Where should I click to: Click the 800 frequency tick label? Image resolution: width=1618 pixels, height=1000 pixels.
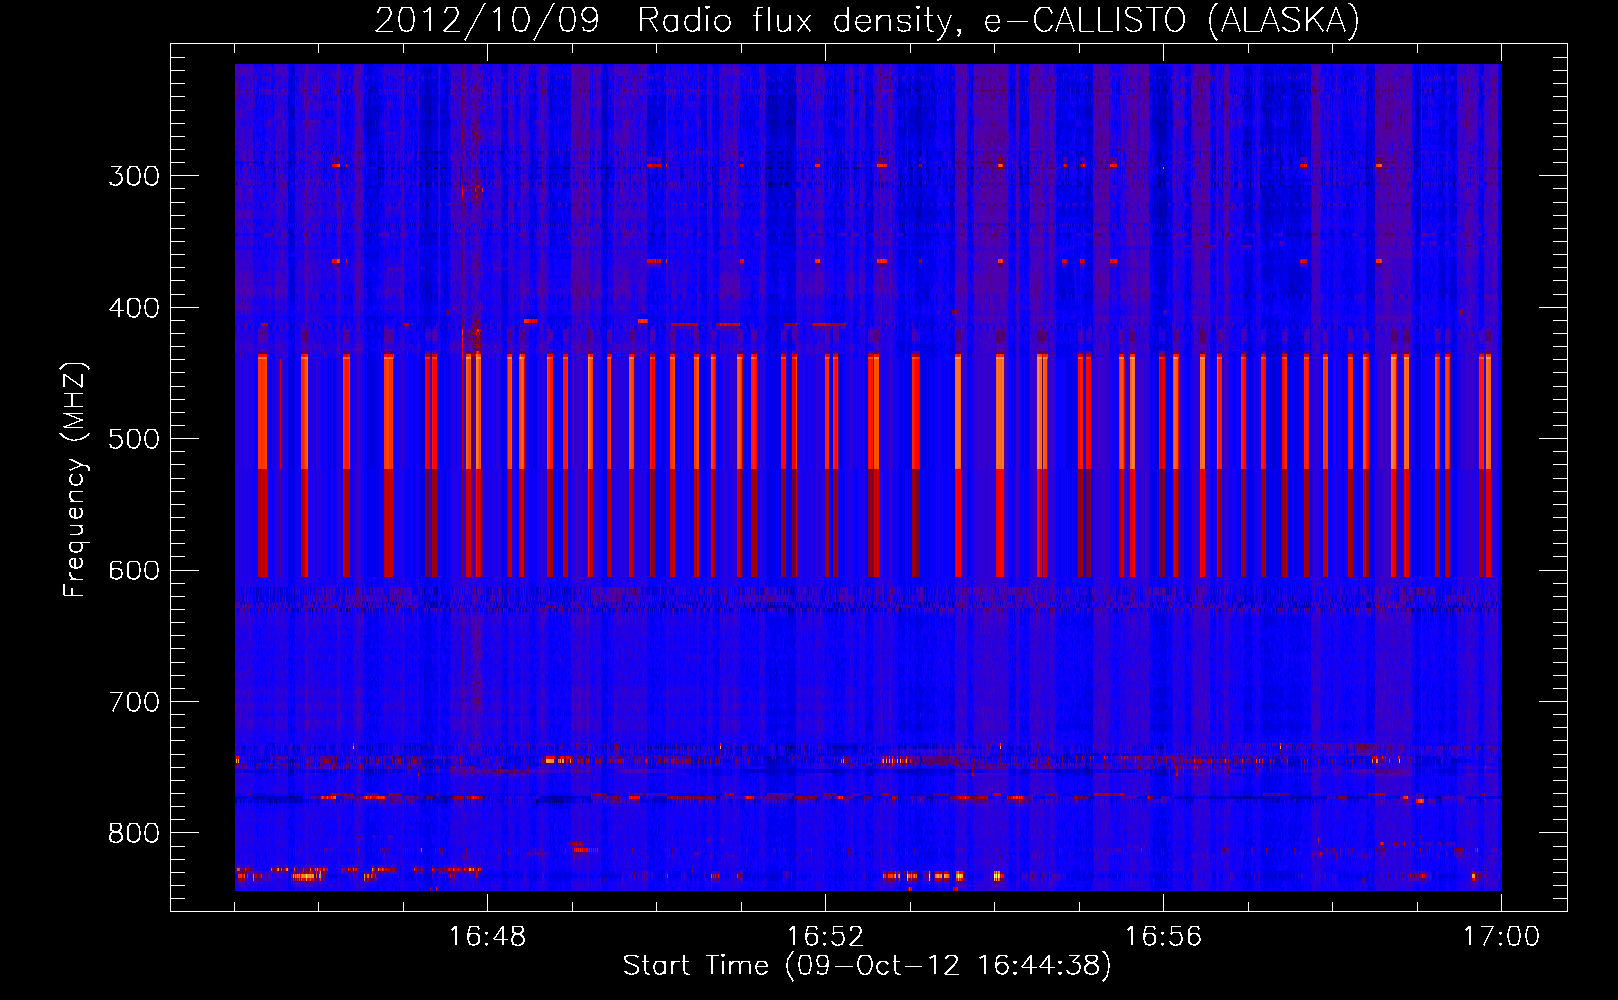click(134, 834)
